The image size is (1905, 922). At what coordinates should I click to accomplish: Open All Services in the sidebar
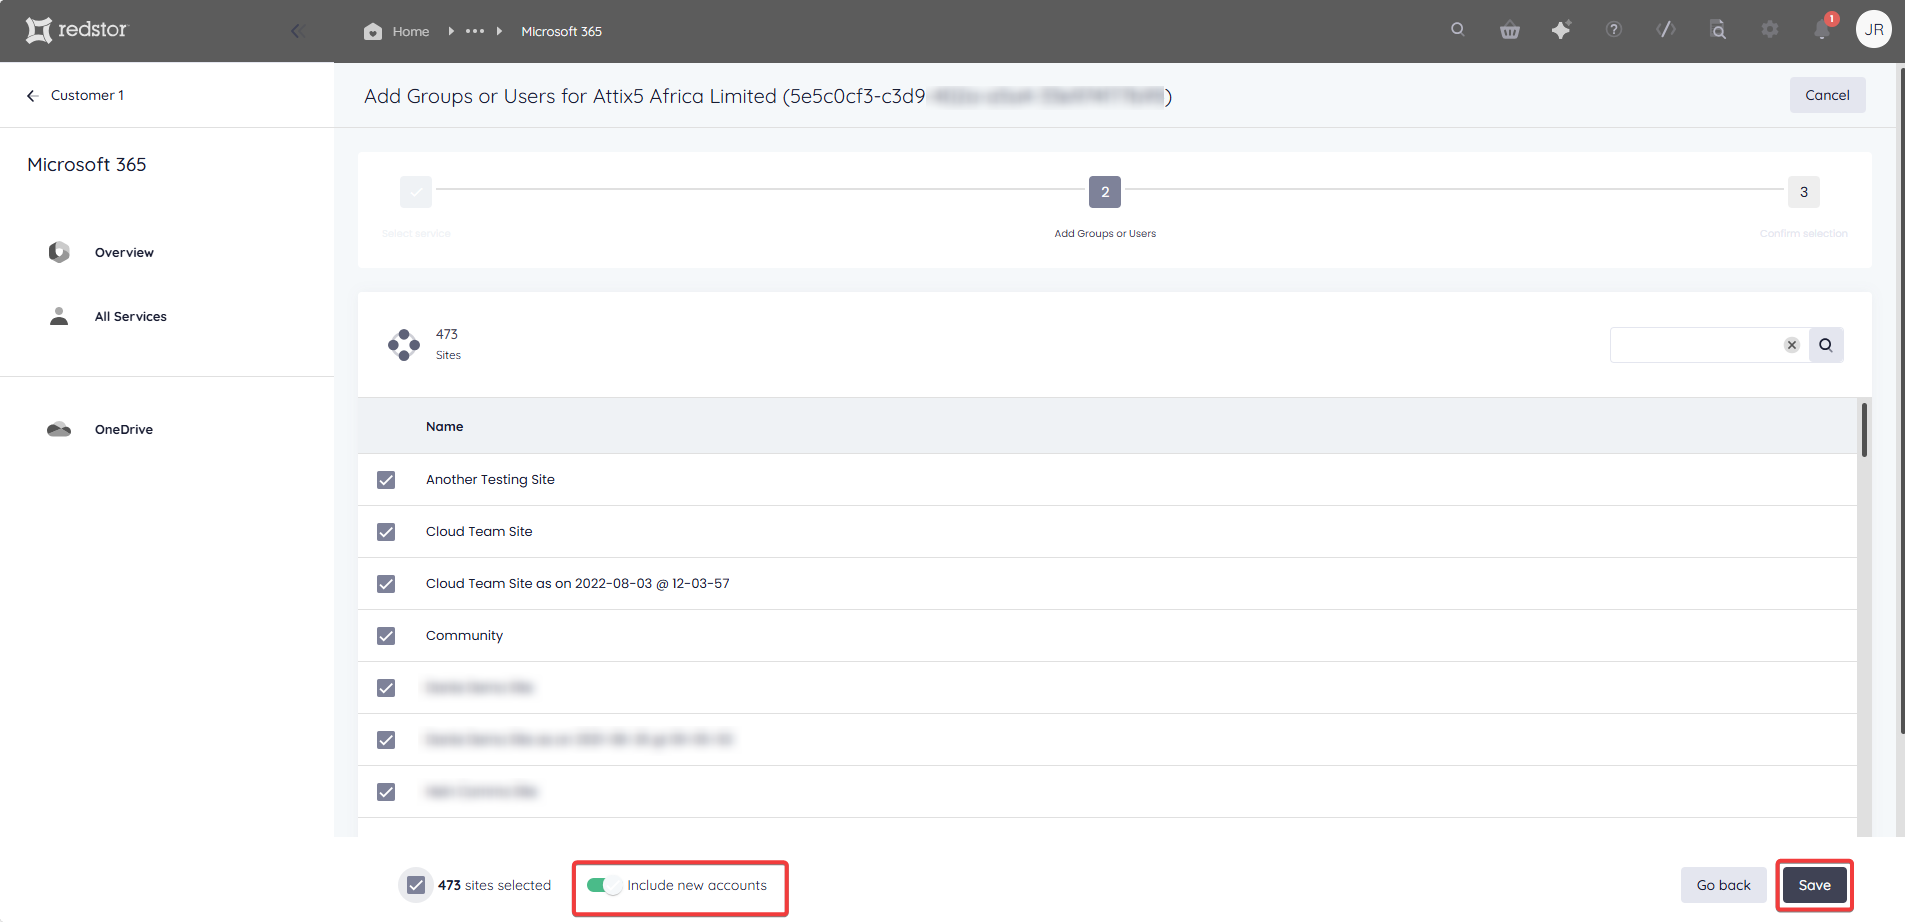[x=130, y=316]
